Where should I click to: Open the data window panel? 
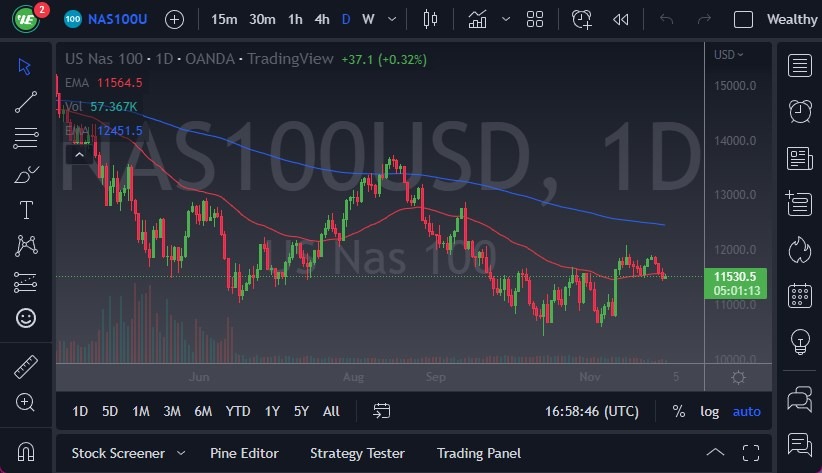(x=799, y=203)
